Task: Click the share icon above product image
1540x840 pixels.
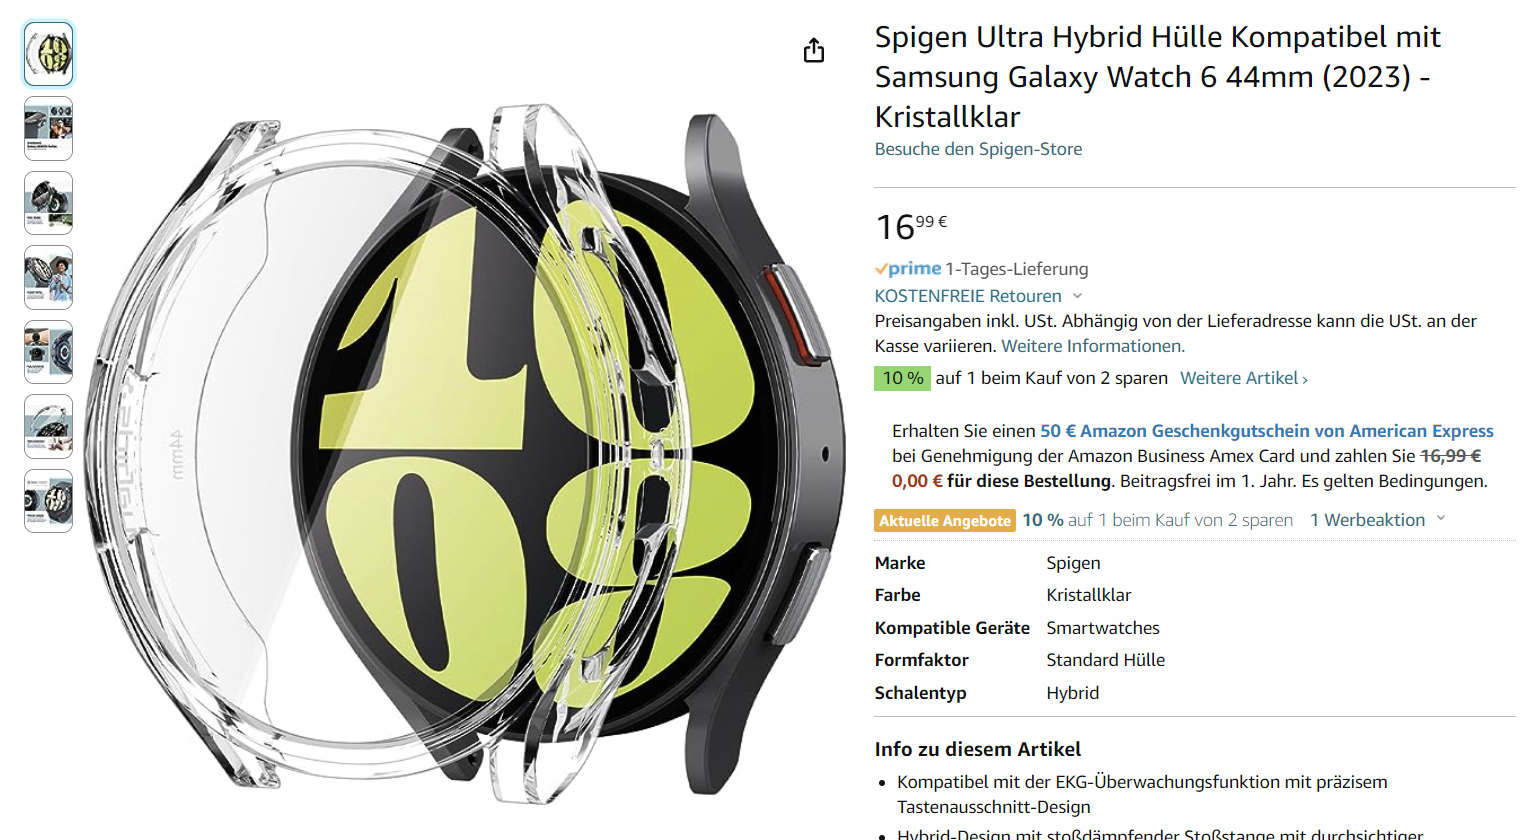Action: [x=814, y=50]
